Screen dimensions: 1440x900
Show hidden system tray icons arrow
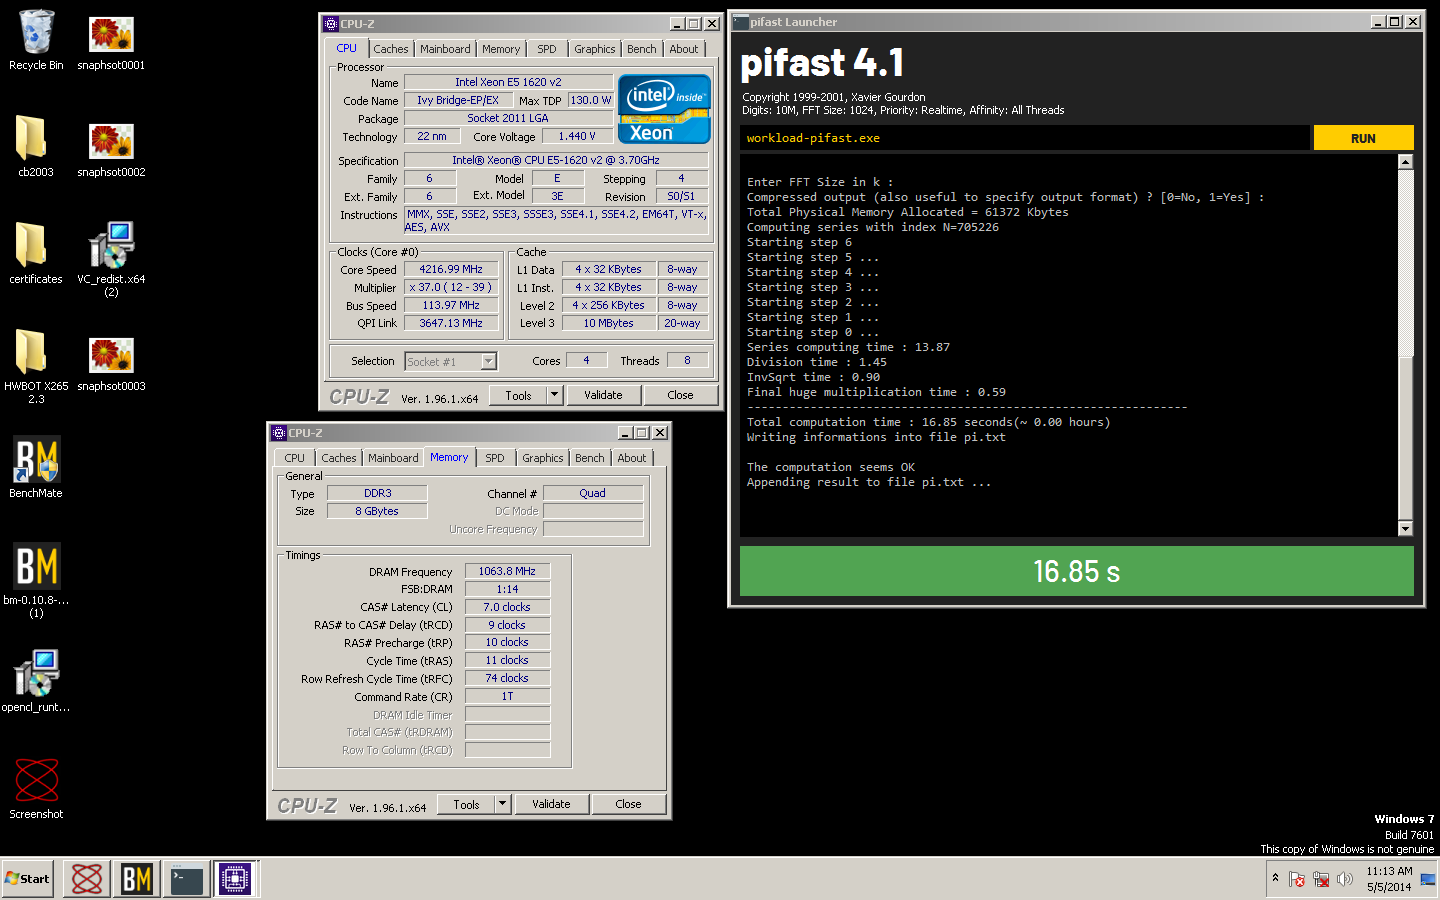pos(1275,878)
